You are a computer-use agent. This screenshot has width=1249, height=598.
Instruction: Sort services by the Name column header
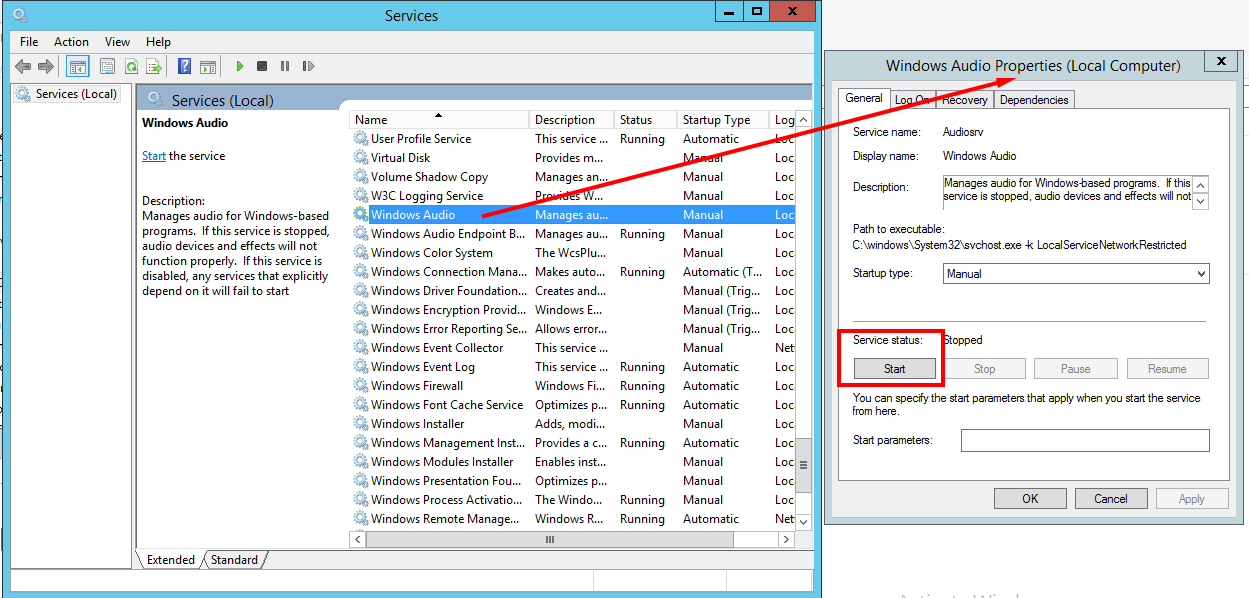[x=438, y=120]
